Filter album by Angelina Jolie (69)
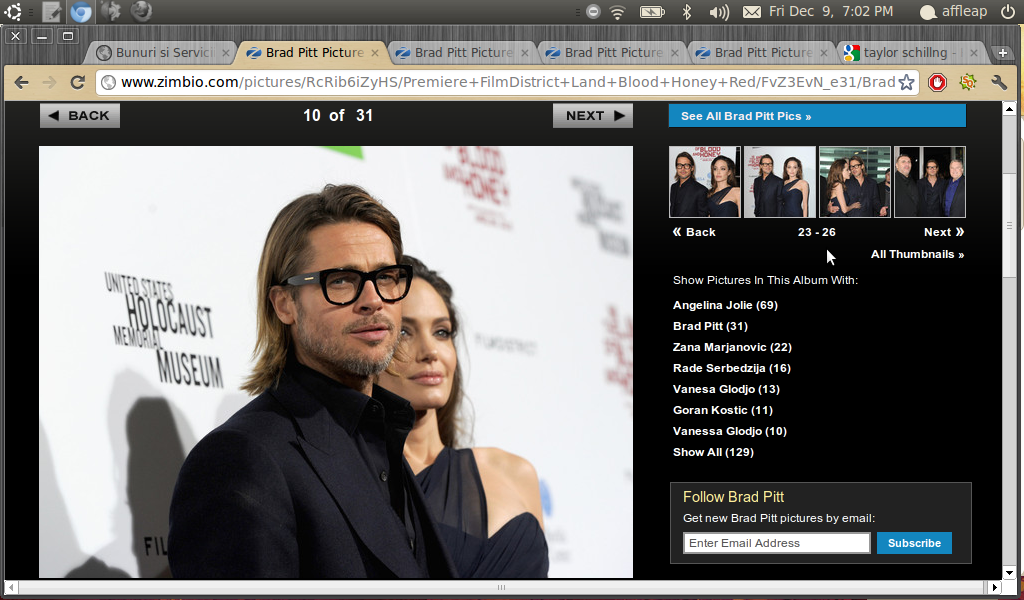Screen dimensions: 1024x600 [x=726, y=305]
